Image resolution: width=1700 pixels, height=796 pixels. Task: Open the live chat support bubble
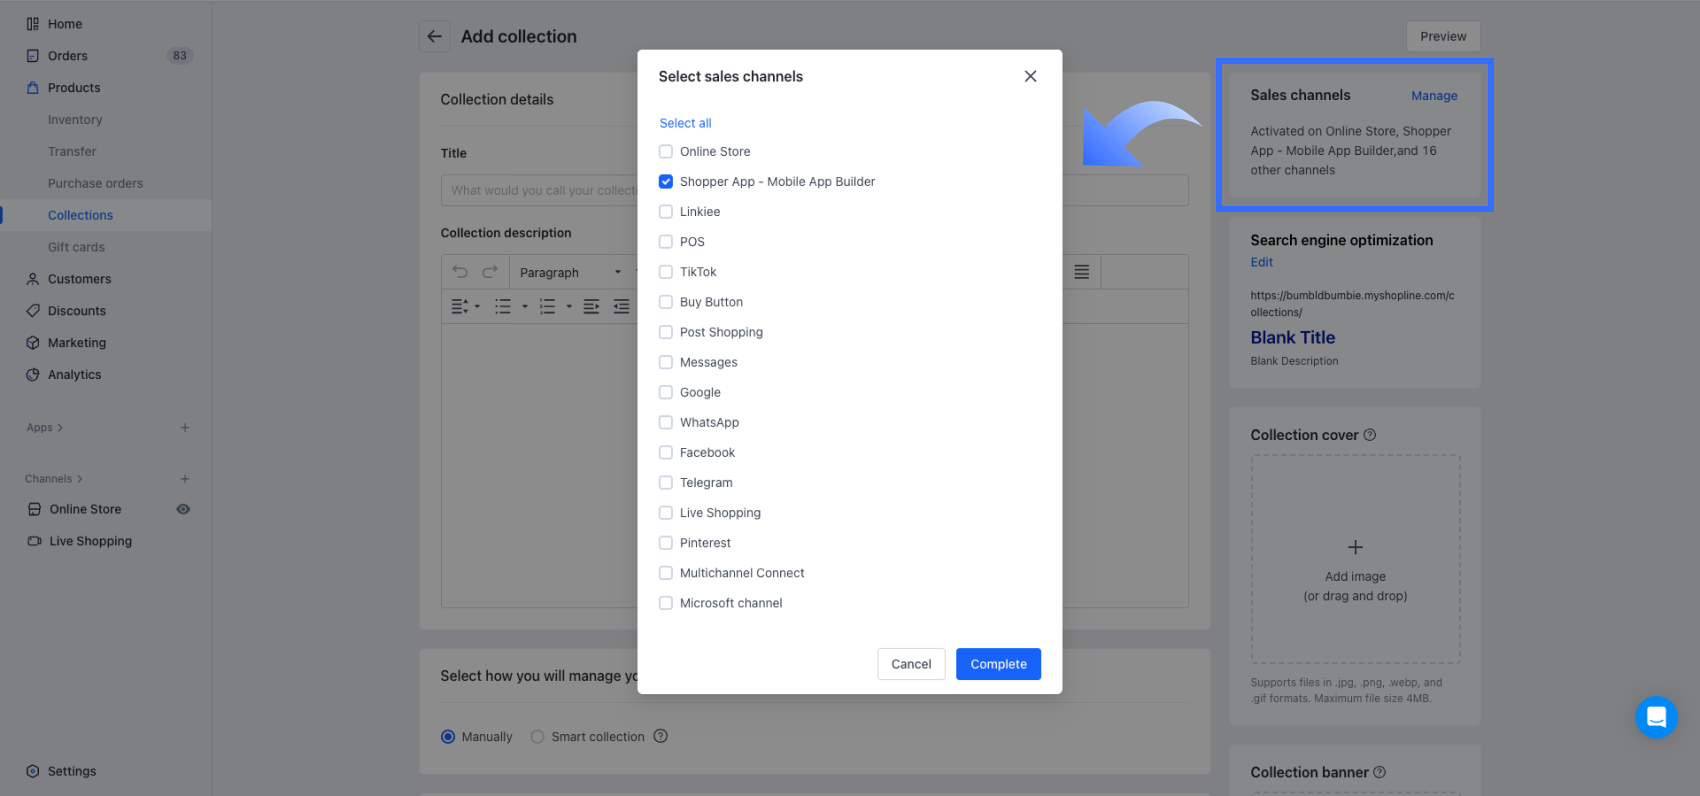click(1656, 717)
